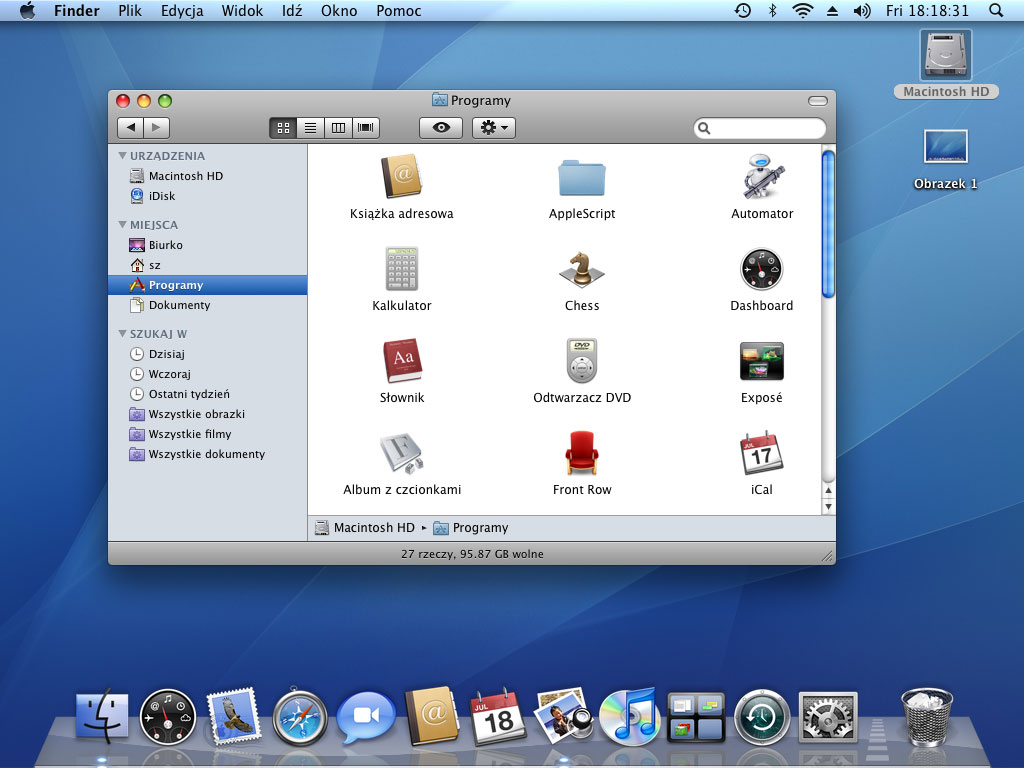This screenshot has width=1024, height=768.
Task: Click Macintosh HD in the path bar
Action: coord(364,528)
